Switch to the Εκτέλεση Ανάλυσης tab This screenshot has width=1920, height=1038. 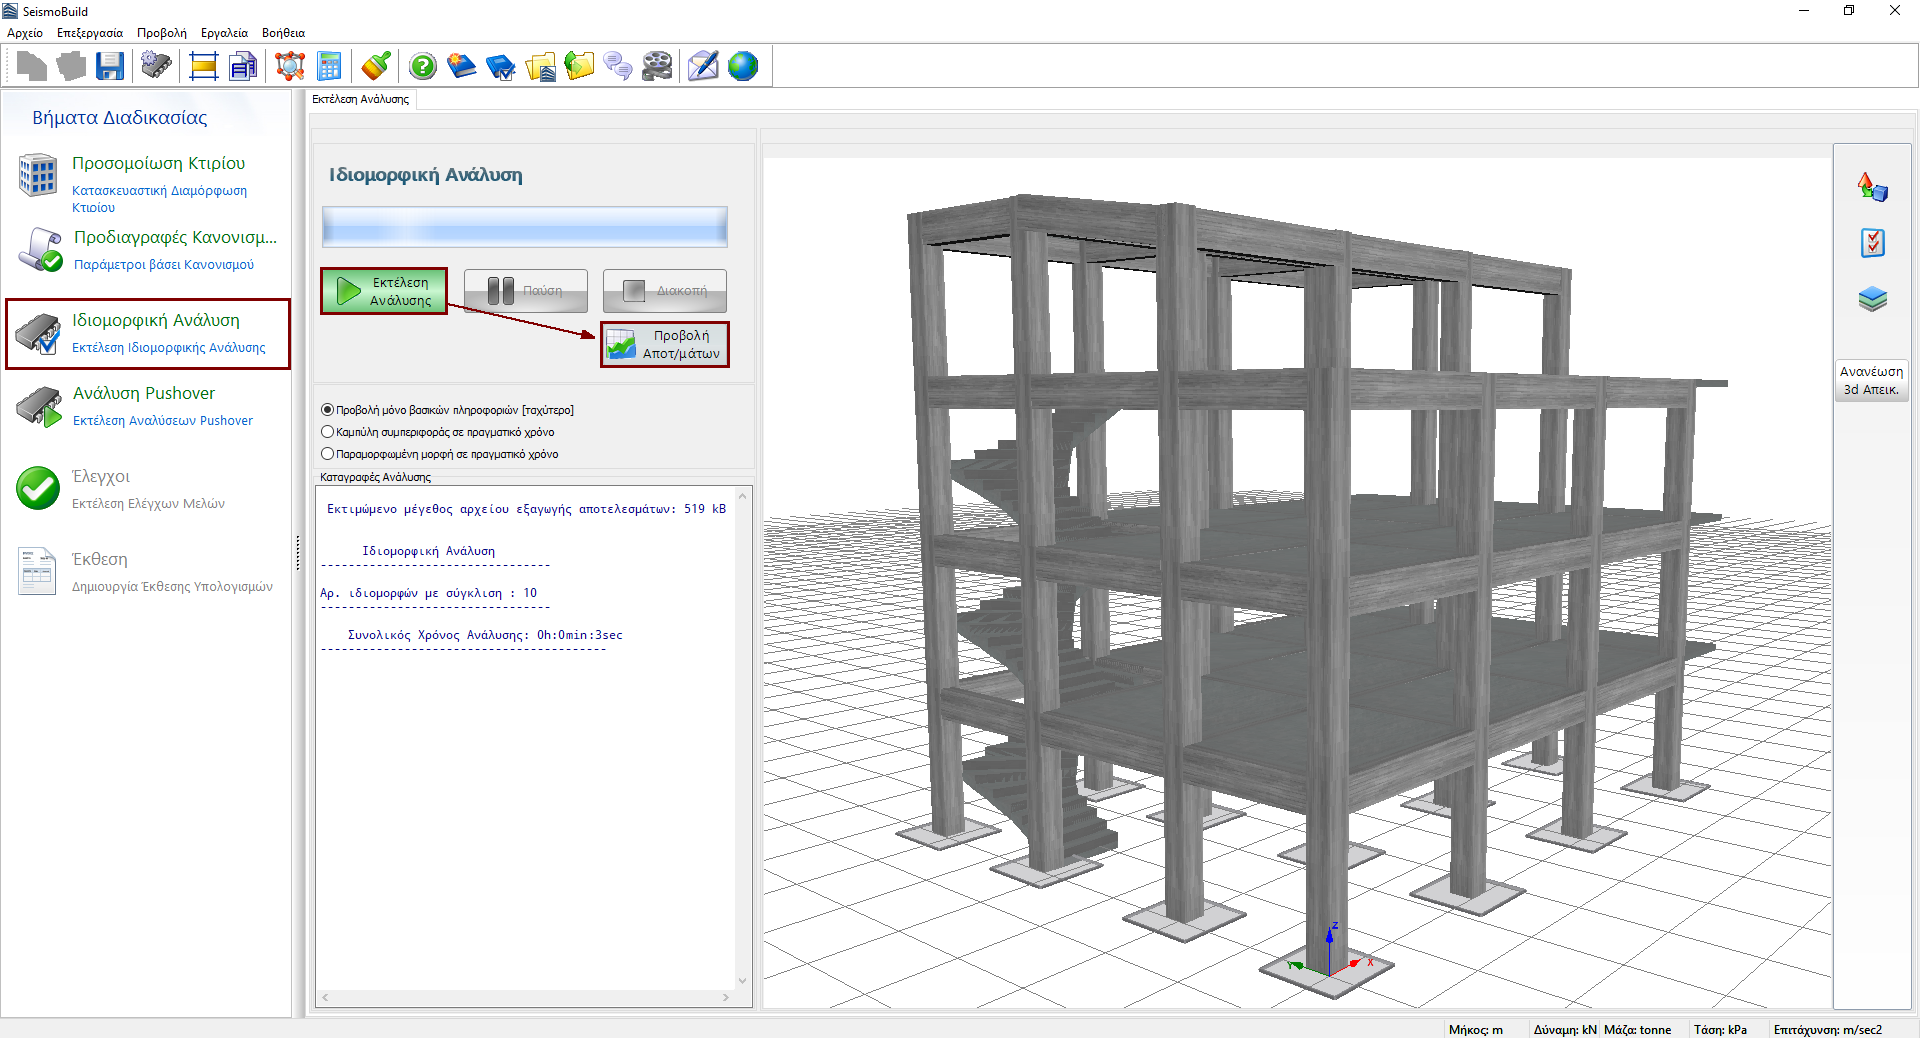pos(361,99)
